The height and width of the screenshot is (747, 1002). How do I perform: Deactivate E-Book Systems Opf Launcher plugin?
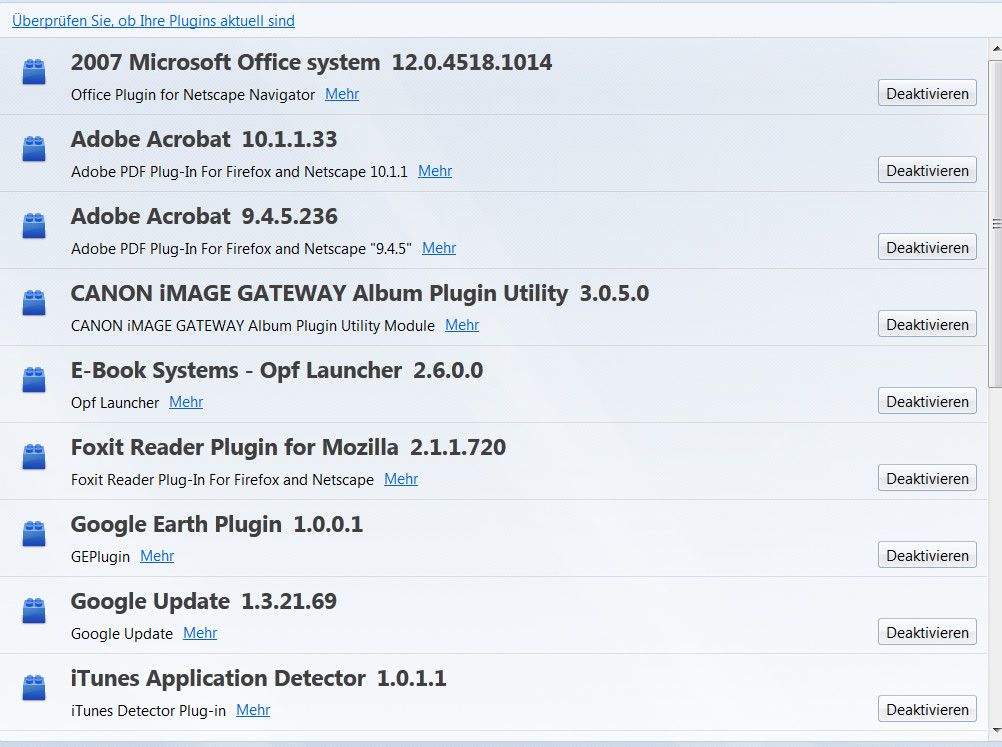927,401
